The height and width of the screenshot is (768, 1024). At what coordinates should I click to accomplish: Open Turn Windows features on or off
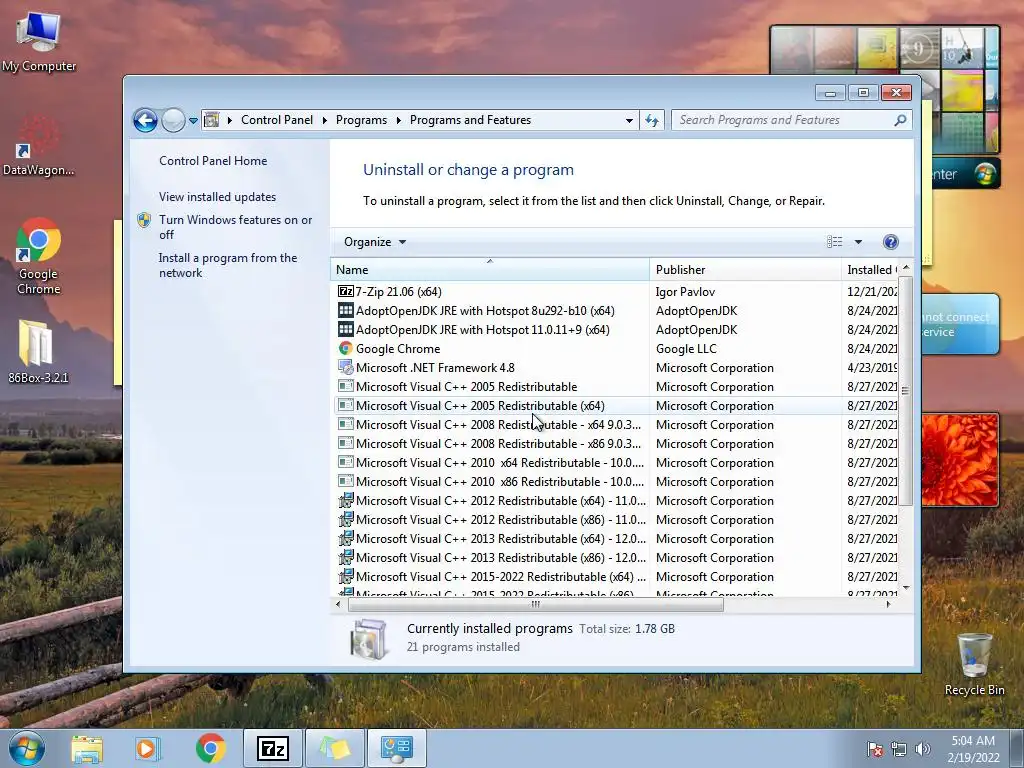(x=236, y=227)
